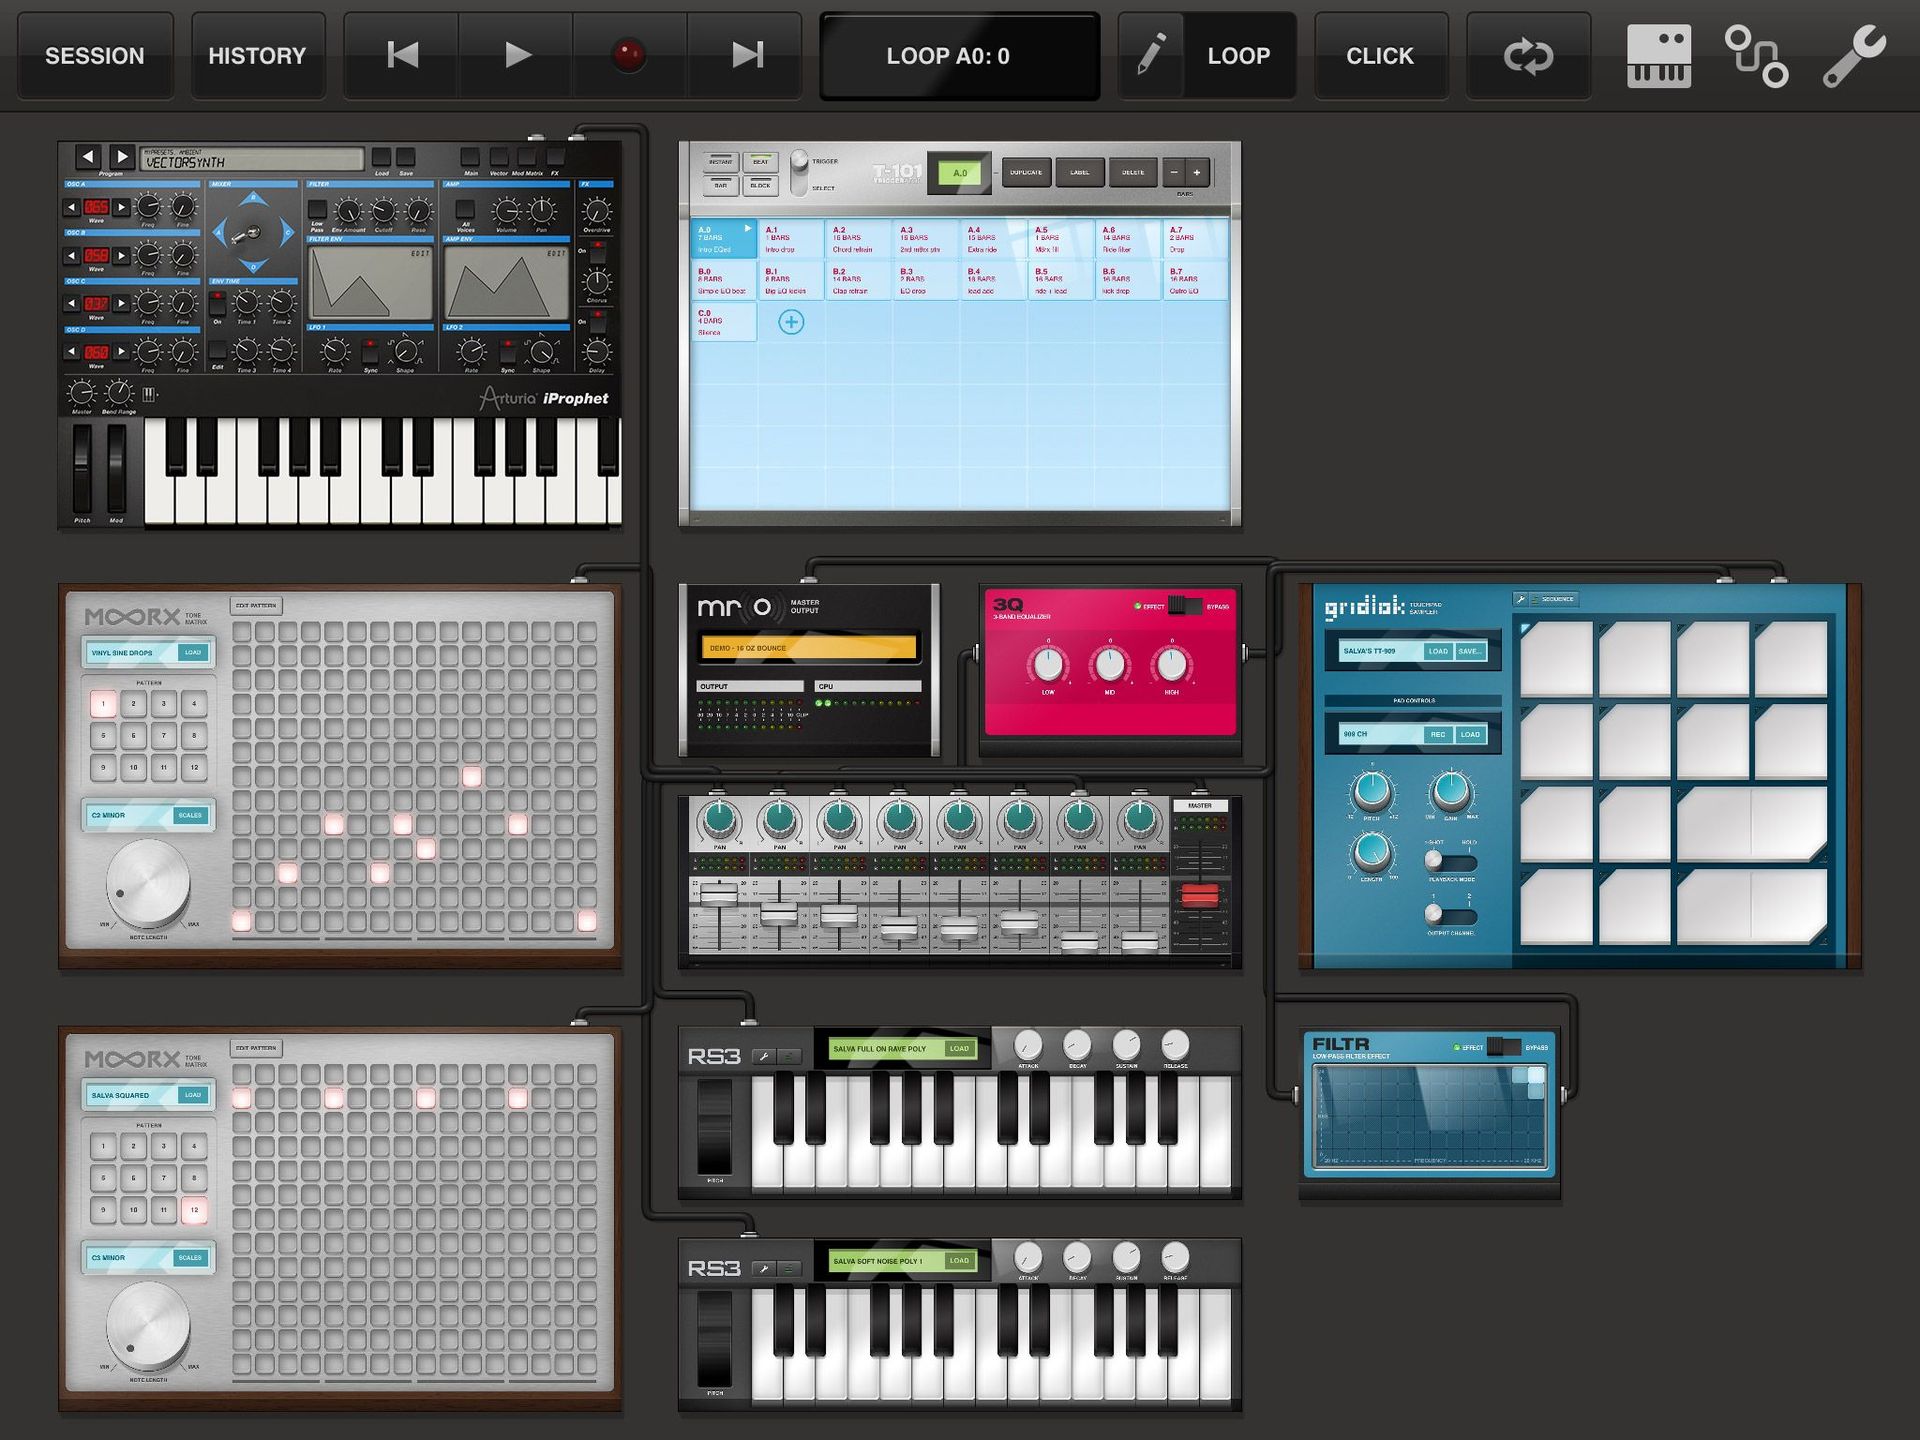1920x1440 pixels.
Task: Select the C.0 loop cell
Action: [724, 322]
